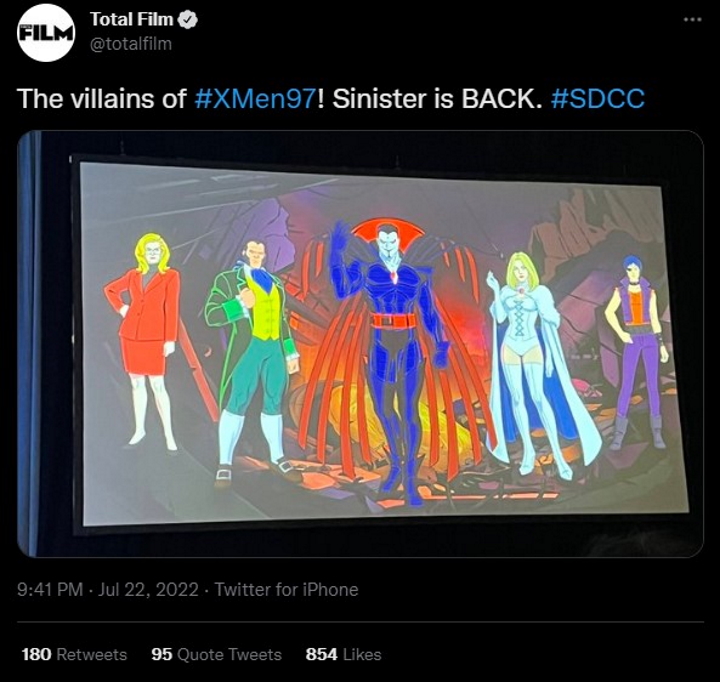Click the 9:41 PM time link

[50, 590]
